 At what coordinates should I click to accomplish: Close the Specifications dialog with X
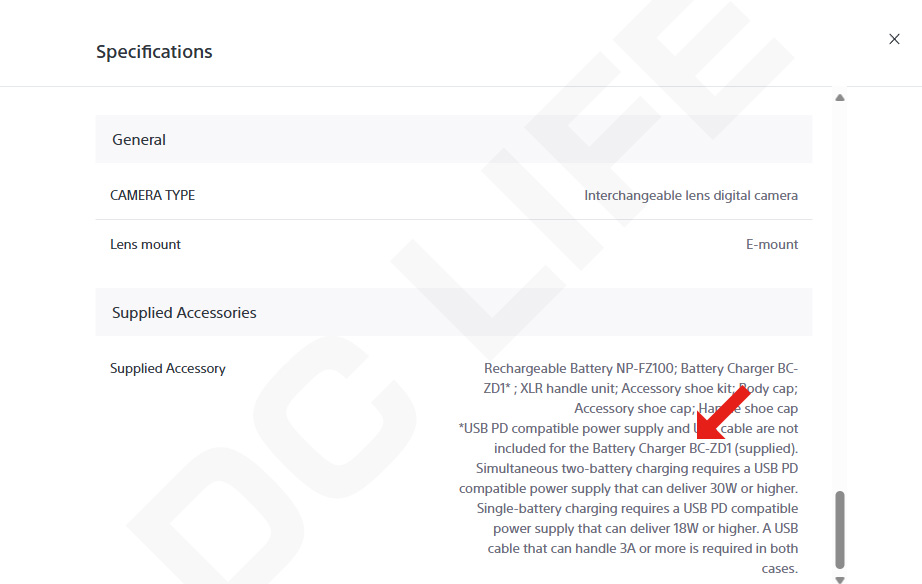894,39
